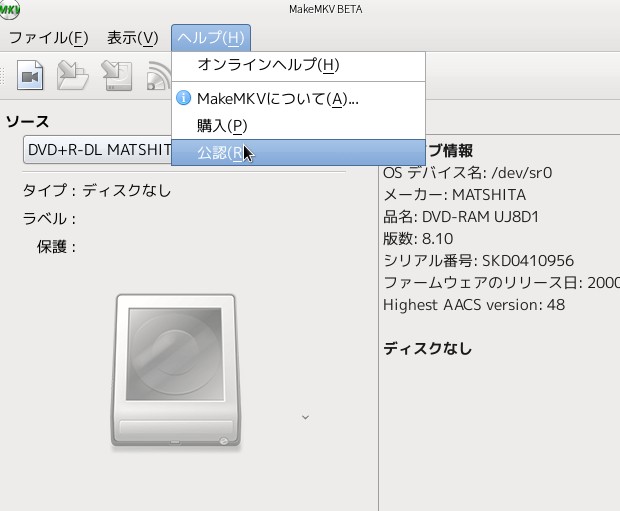This screenshot has height=511, width=620.
Task: Click the large optical drive image
Action: [x=176, y=371]
